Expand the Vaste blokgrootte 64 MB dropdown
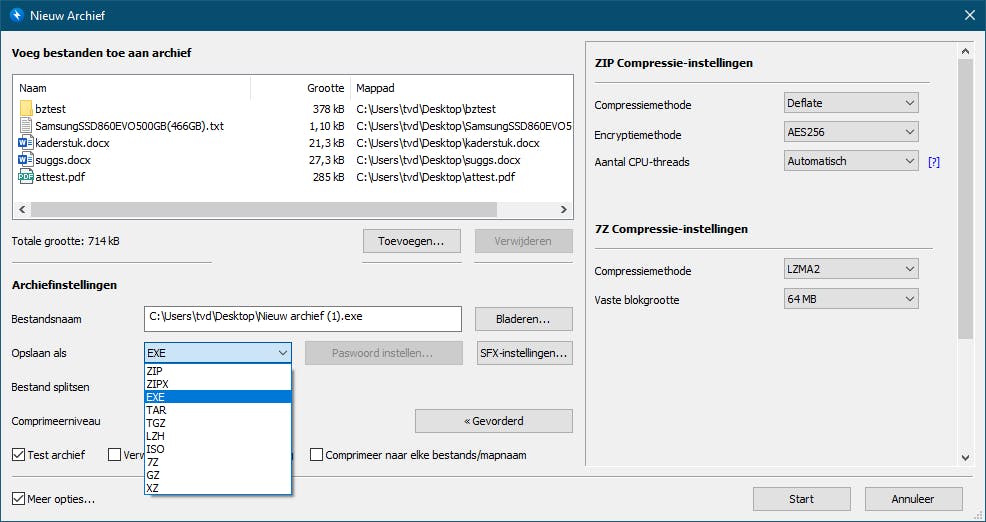The image size is (986, 522). pyautogui.click(x=851, y=299)
